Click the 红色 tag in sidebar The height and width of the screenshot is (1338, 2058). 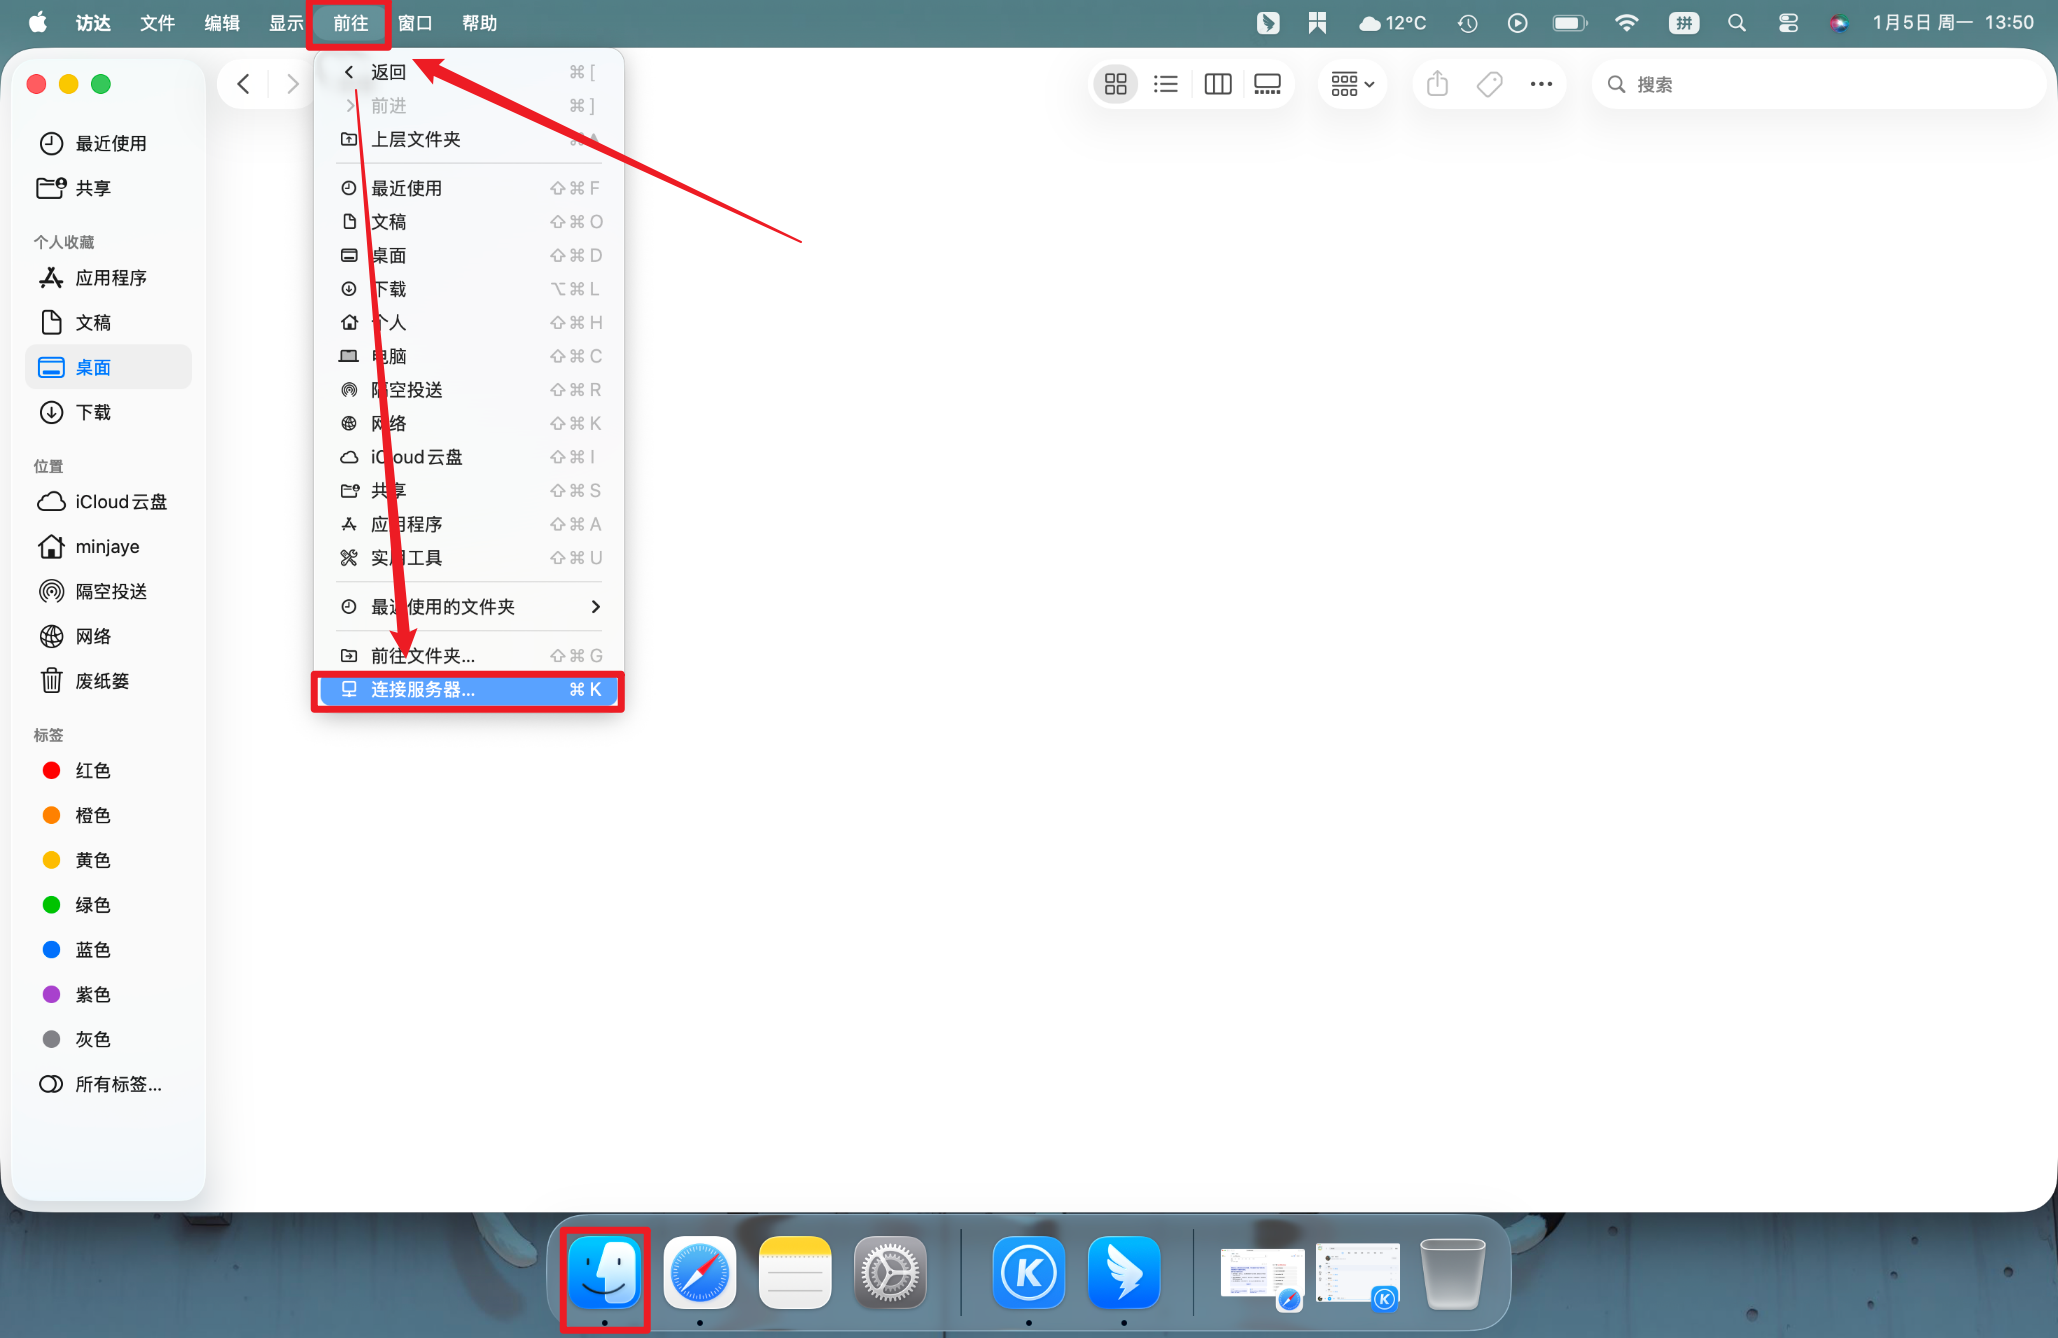pos(92,770)
